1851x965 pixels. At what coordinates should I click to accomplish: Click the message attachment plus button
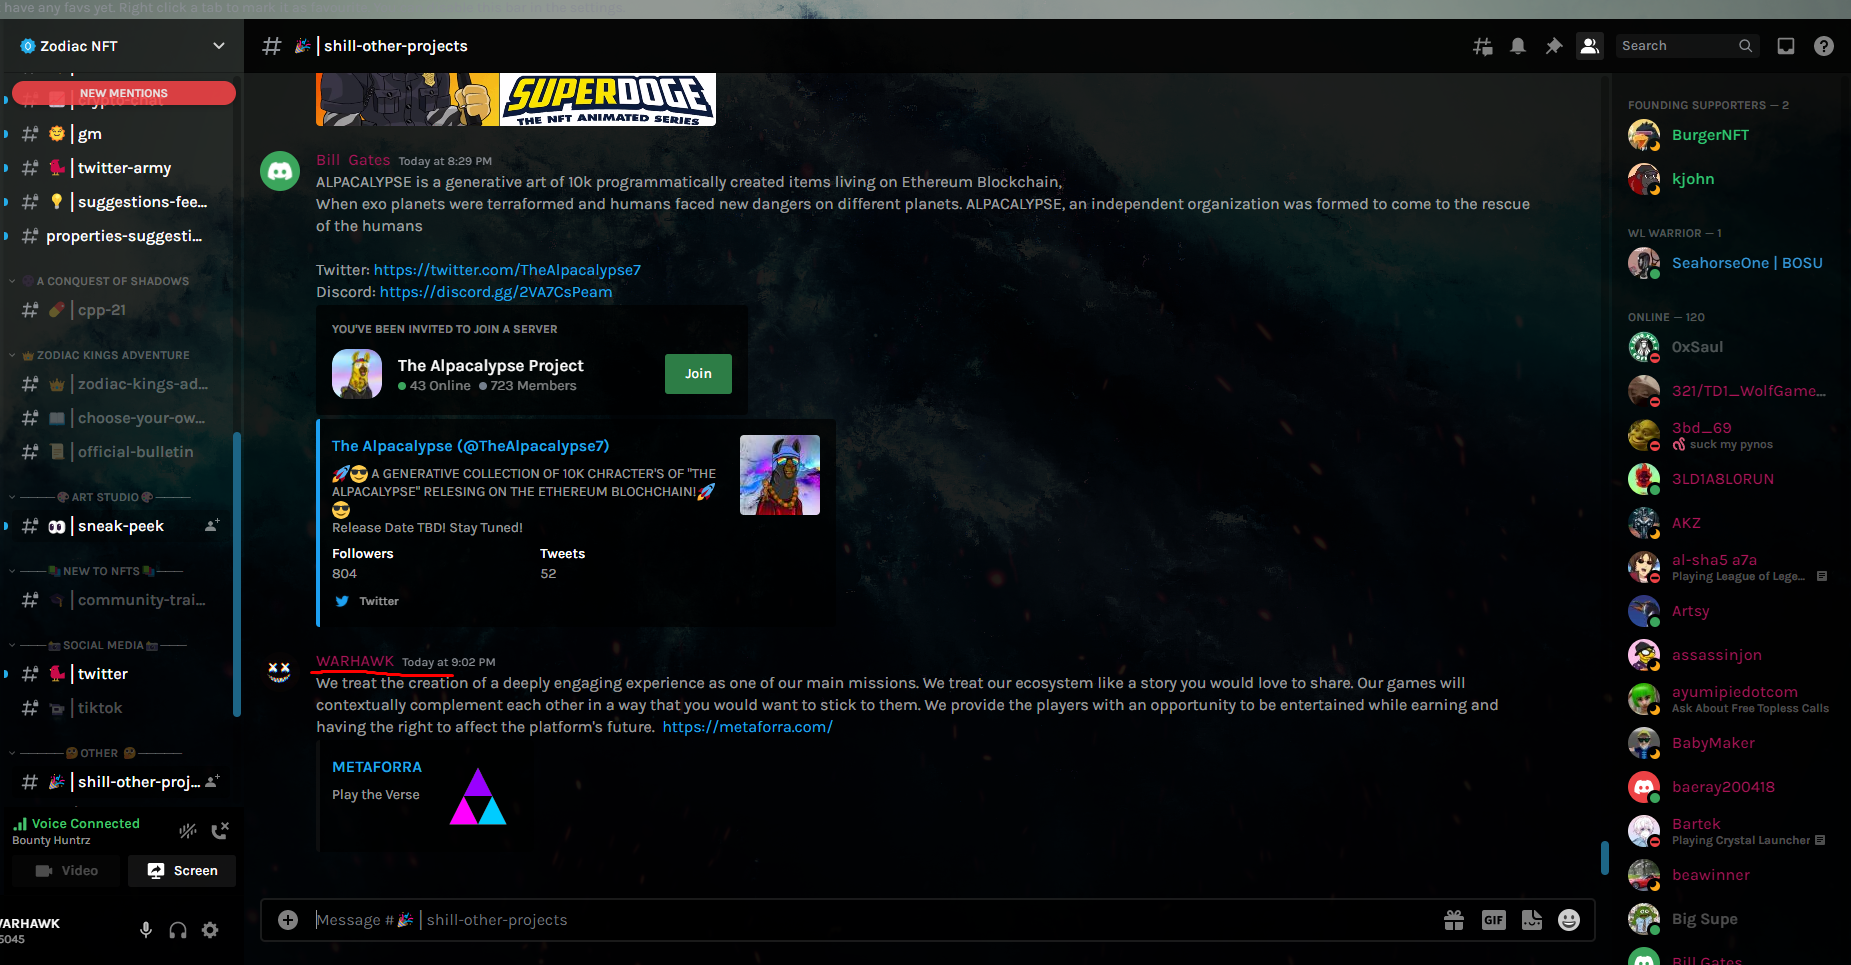(x=288, y=920)
